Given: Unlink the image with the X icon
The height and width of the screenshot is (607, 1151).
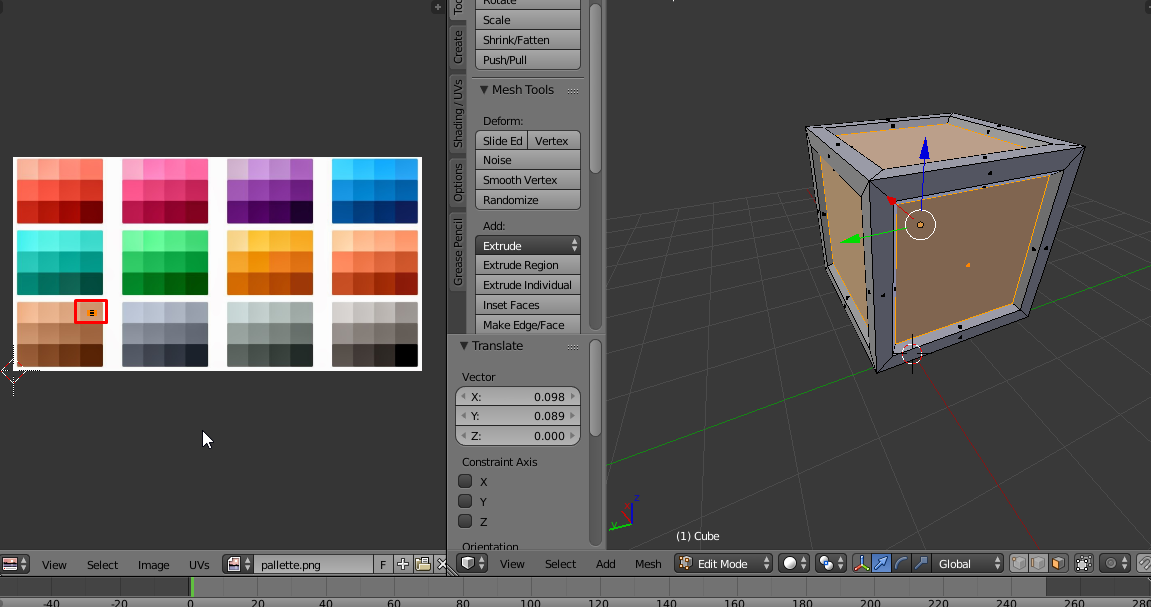Looking at the screenshot, I should coord(440,564).
